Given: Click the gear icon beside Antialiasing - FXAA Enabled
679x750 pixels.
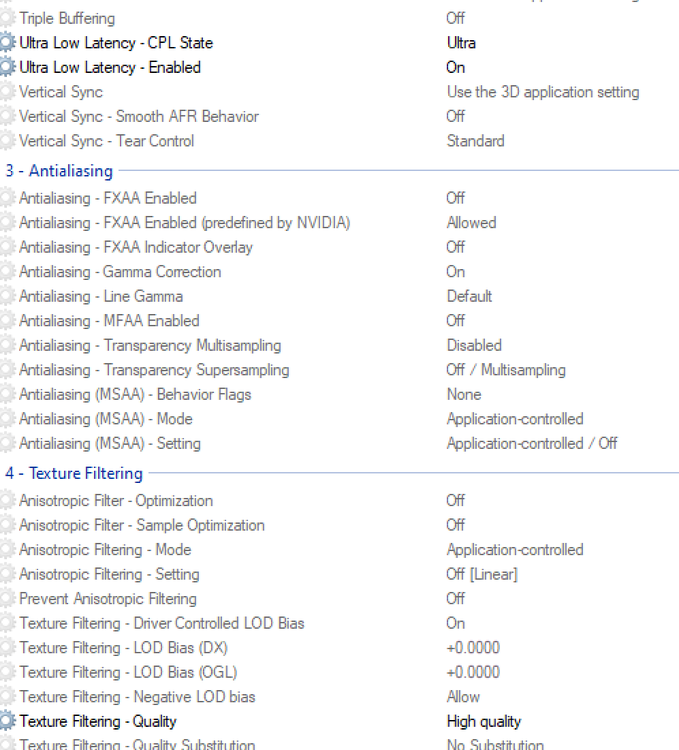Looking at the screenshot, I should tap(8, 198).
